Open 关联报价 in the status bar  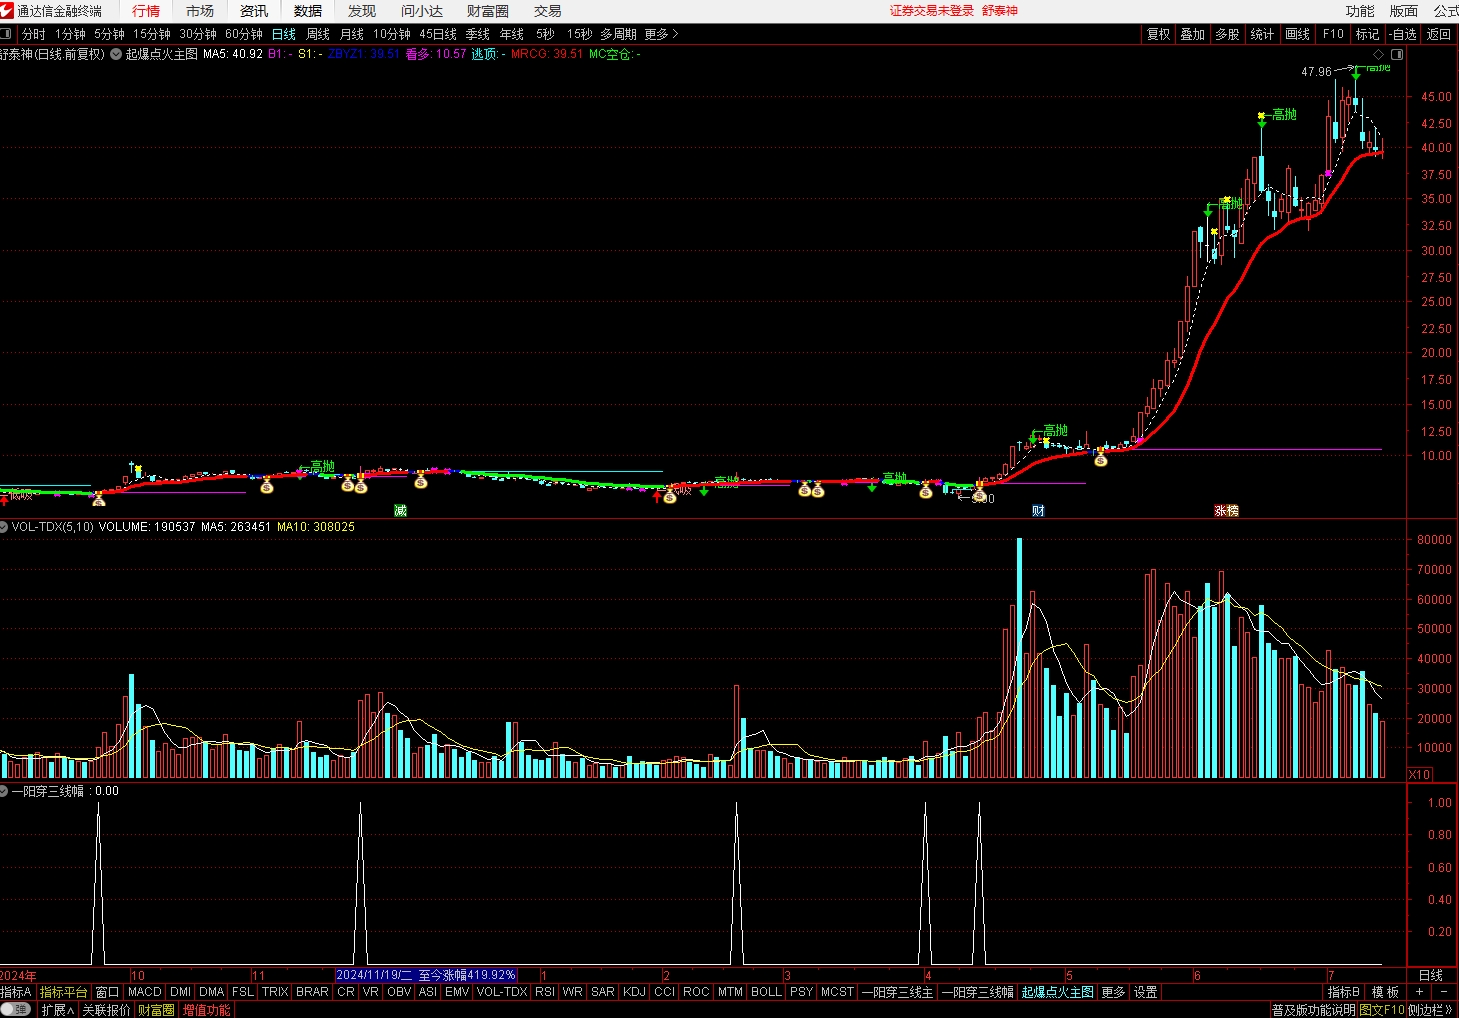coord(106,1010)
